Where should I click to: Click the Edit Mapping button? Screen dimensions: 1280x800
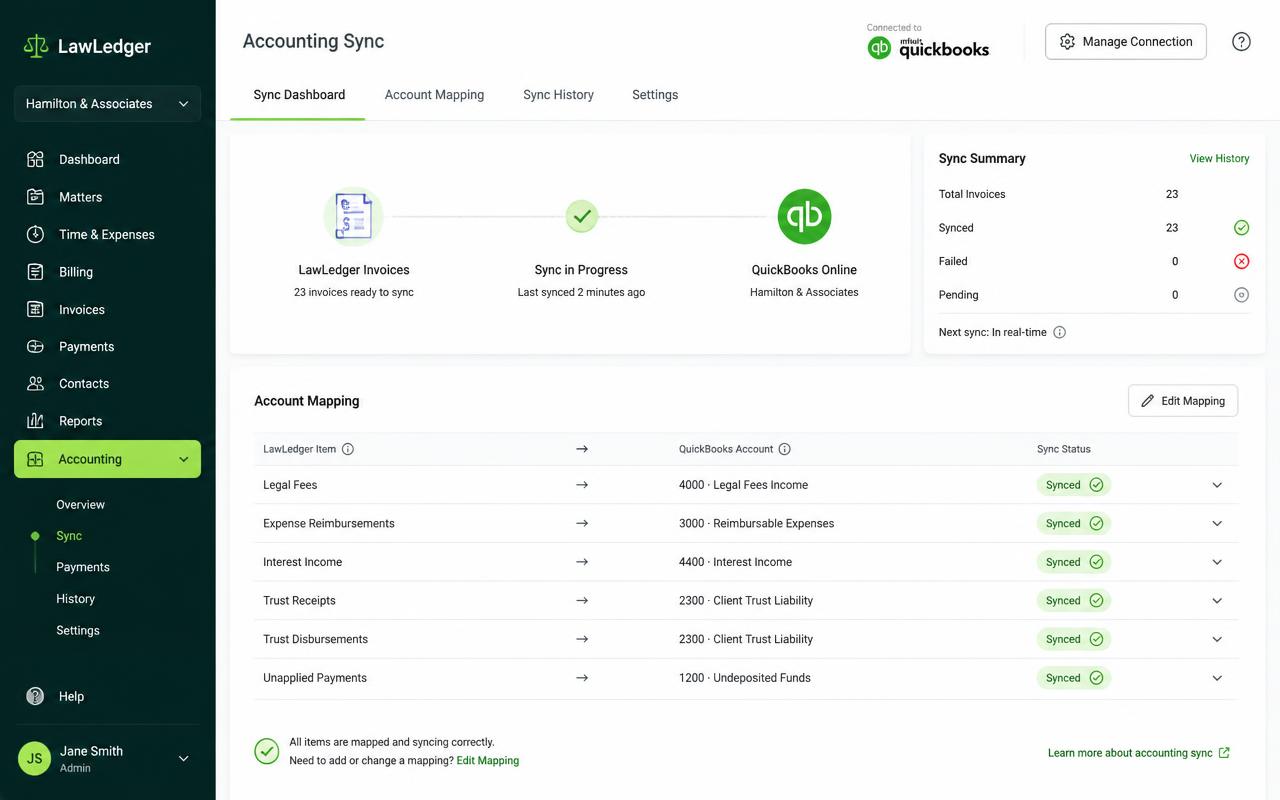[x=1183, y=401]
